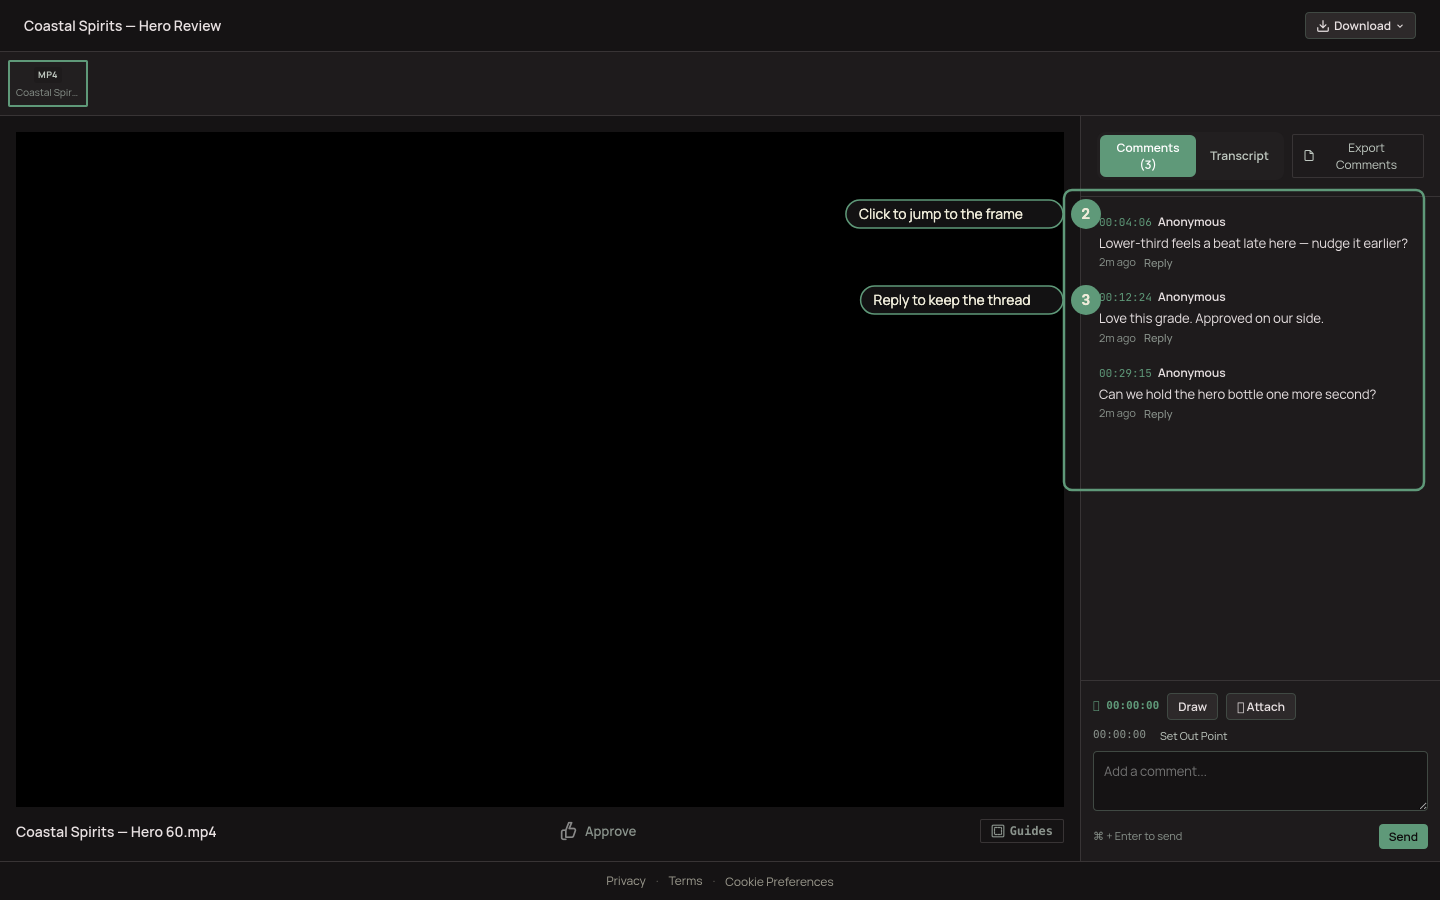Click the 'Coastal Spirits — Hero 60.mp4' filename
Image resolution: width=1440 pixels, height=900 pixels.
116,832
